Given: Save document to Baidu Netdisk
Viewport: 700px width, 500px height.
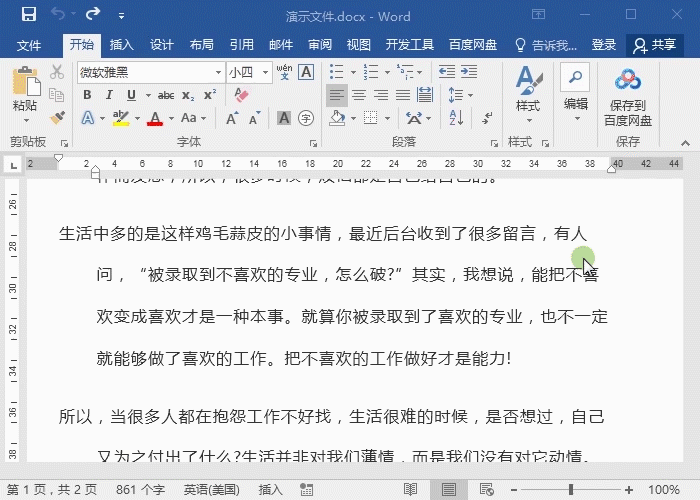Looking at the screenshot, I should pyautogui.click(x=627, y=98).
